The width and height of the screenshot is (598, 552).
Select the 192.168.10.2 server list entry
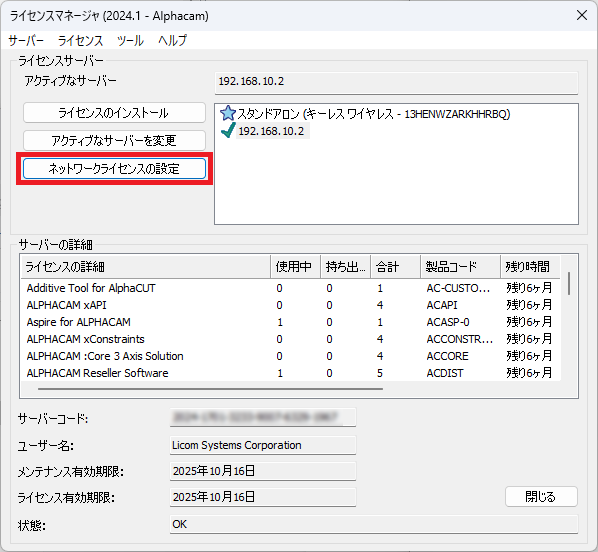(x=272, y=131)
